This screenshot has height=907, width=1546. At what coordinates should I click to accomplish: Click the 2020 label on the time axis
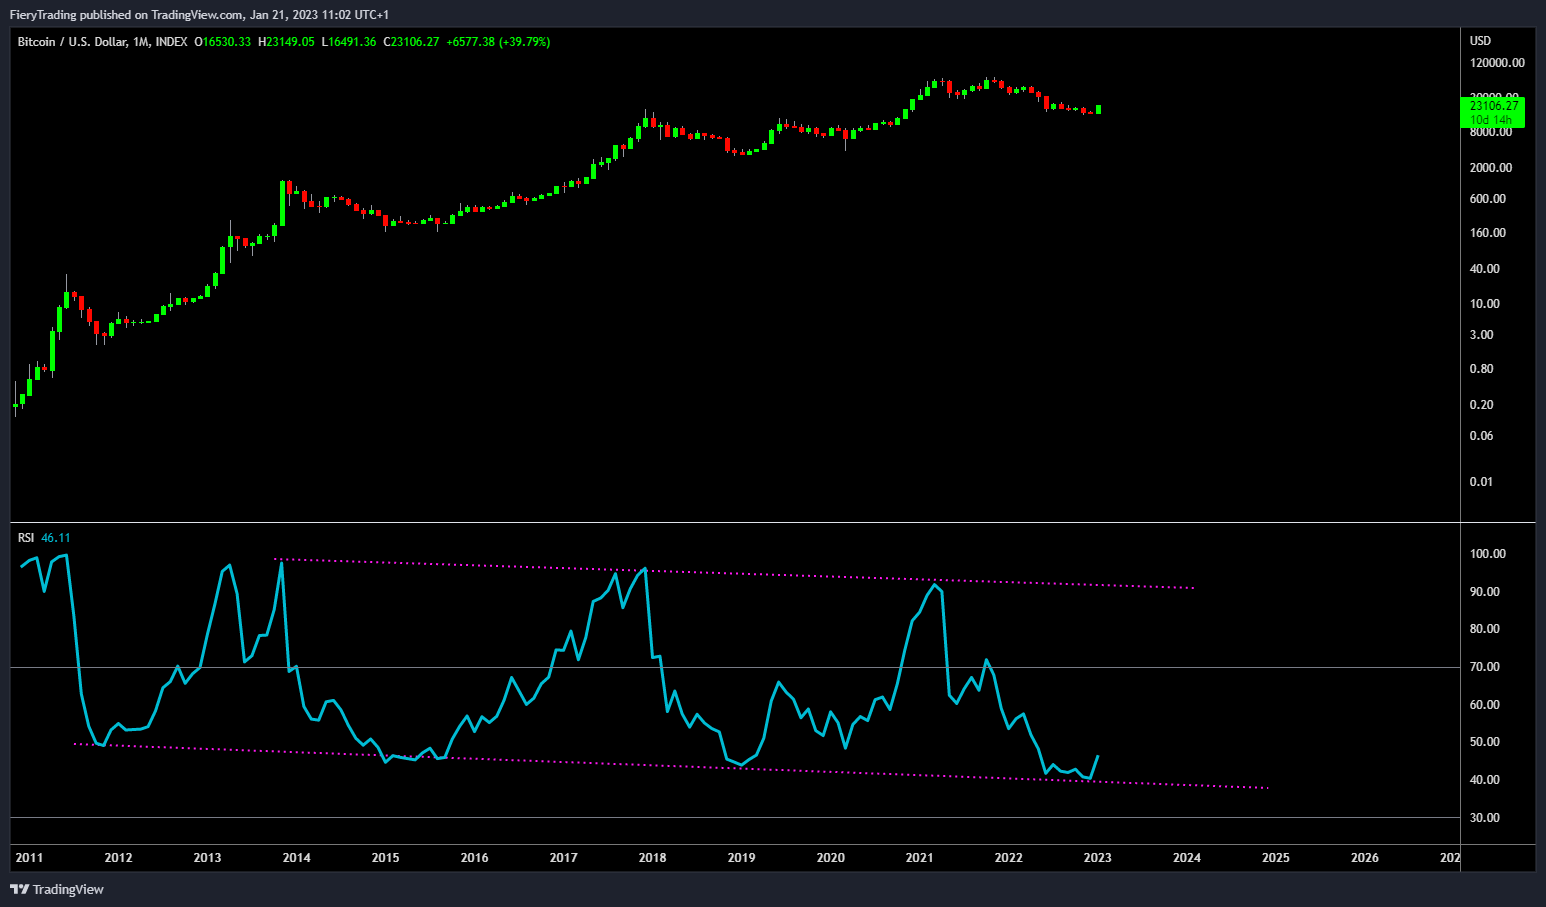830,858
